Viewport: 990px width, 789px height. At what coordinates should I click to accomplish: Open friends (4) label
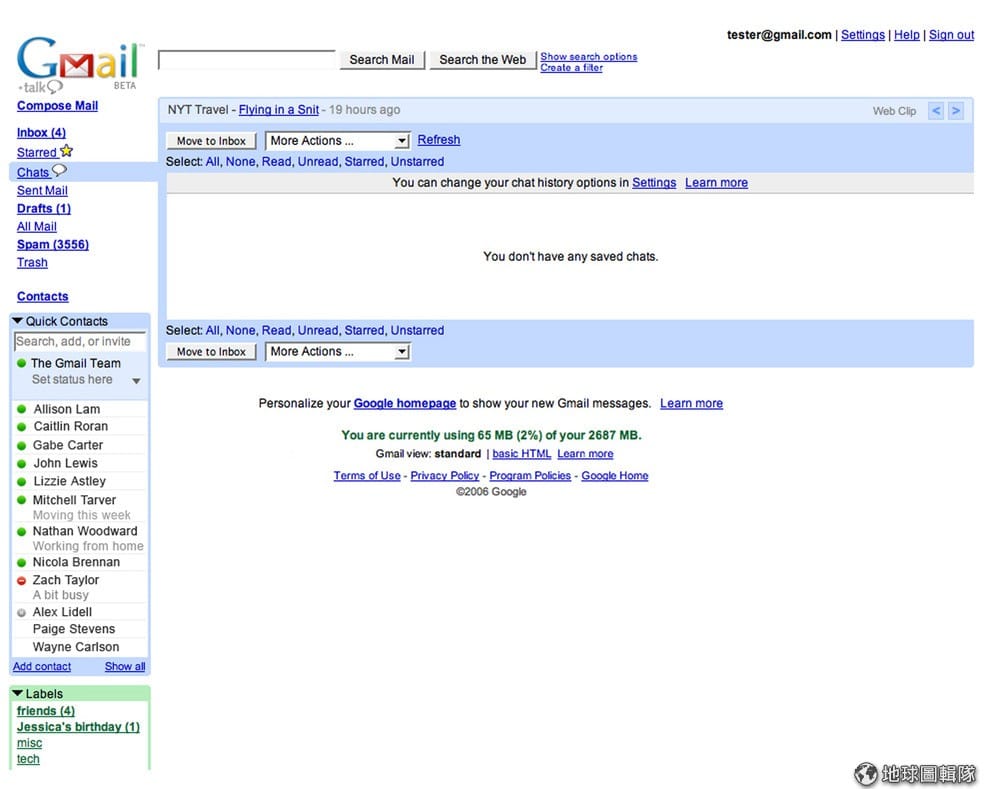point(45,711)
